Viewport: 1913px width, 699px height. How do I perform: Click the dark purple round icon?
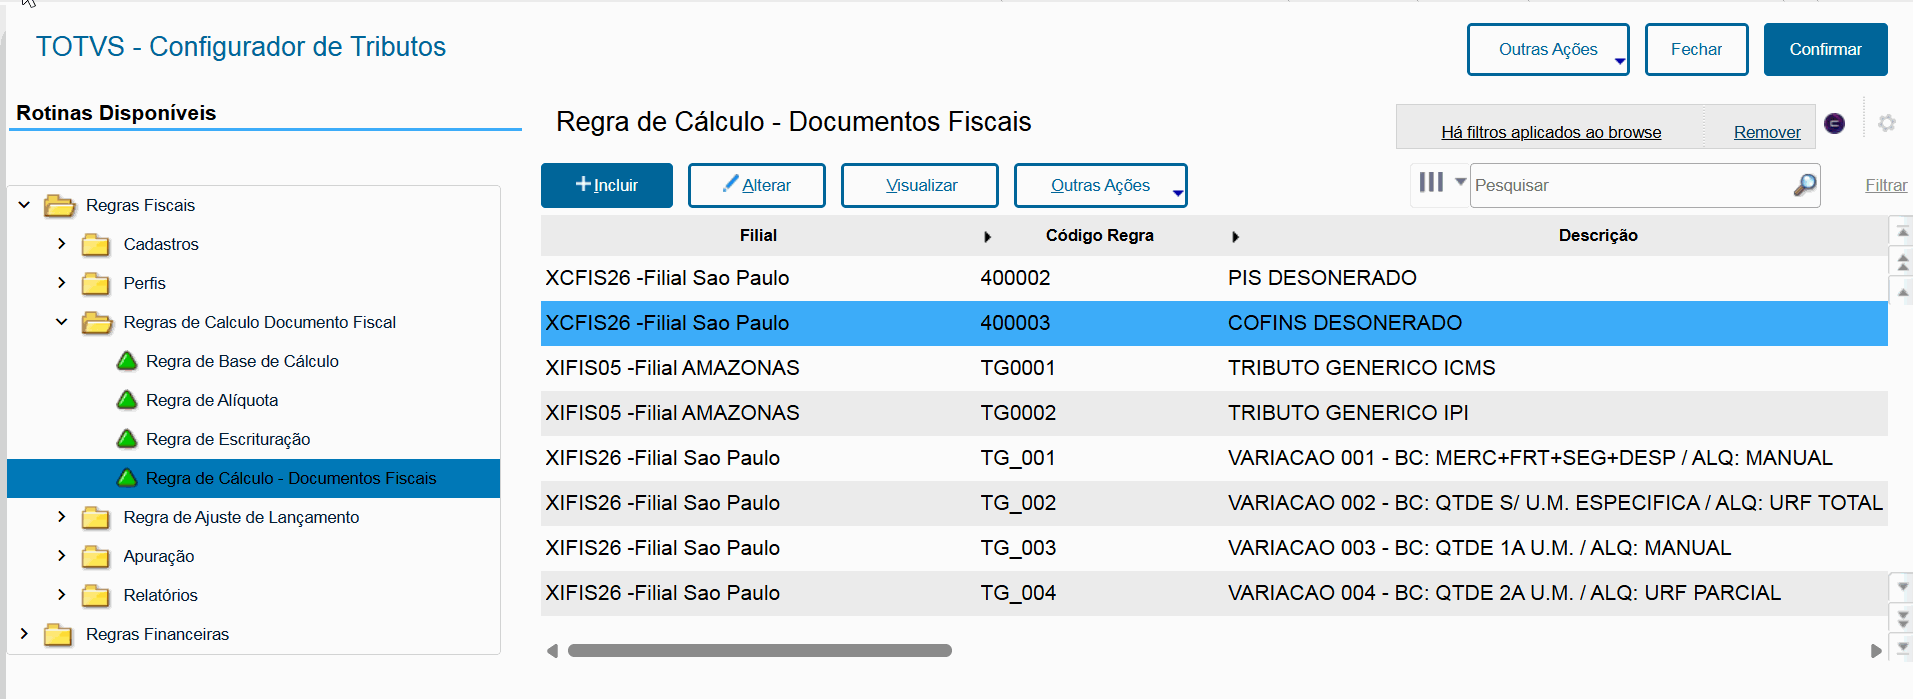coord(1834,123)
